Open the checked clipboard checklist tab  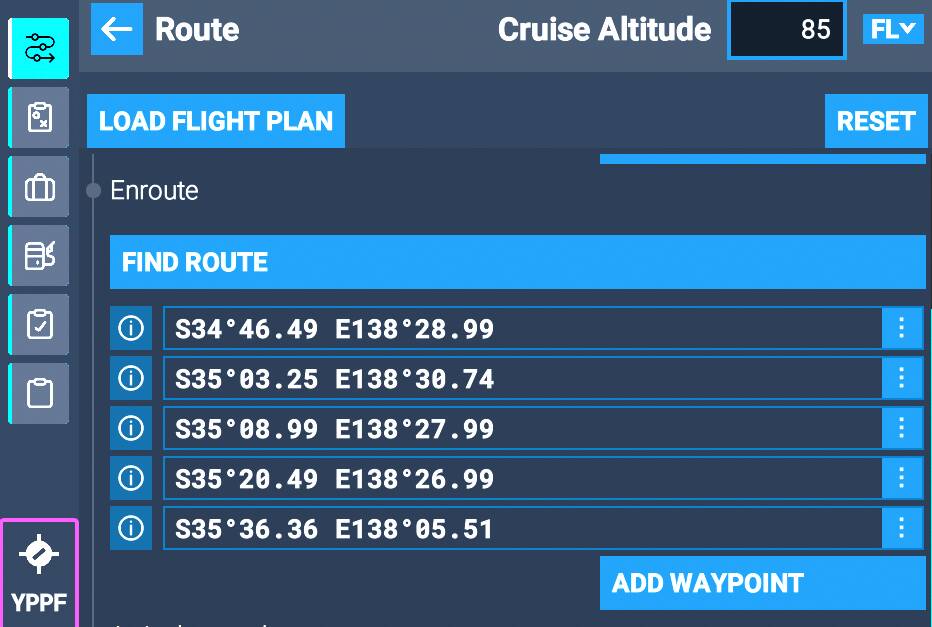[x=40, y=325]
